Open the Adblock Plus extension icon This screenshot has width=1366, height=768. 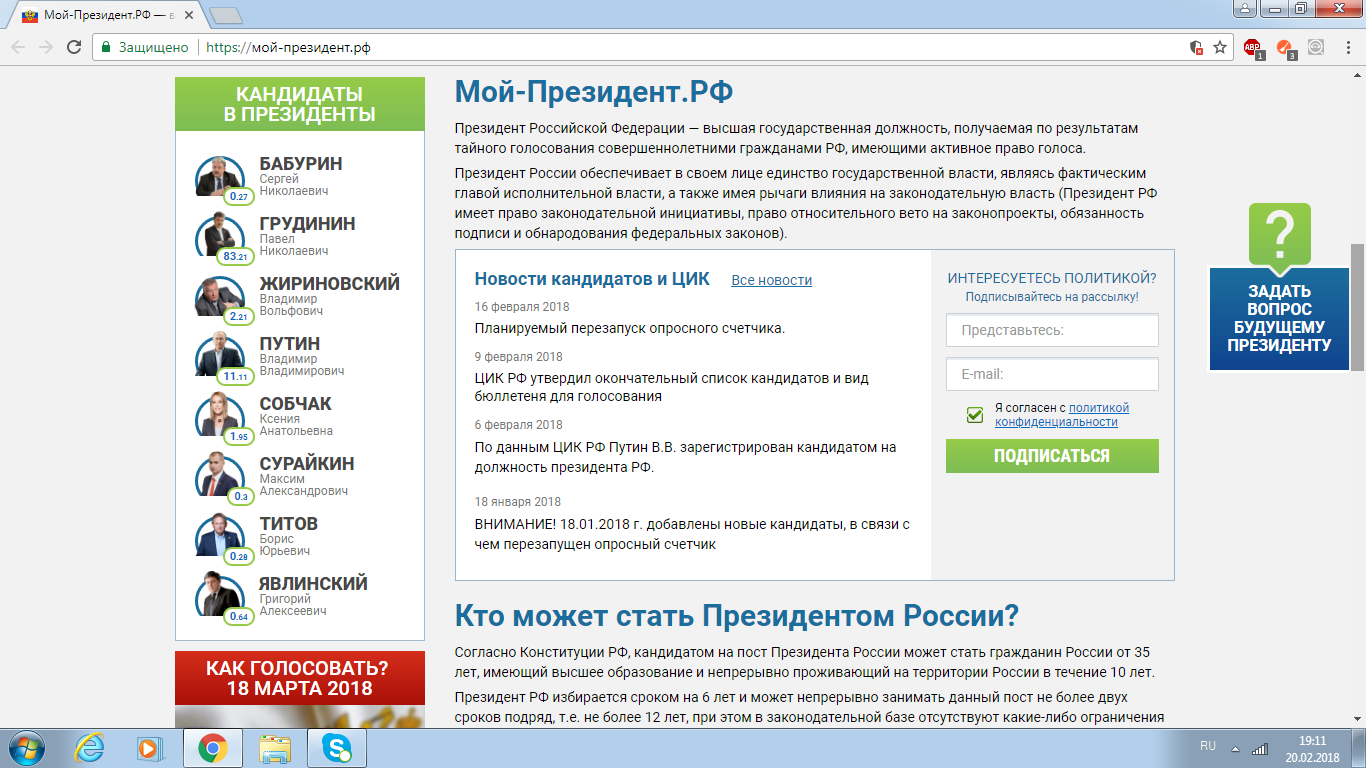click(1252, 47)
